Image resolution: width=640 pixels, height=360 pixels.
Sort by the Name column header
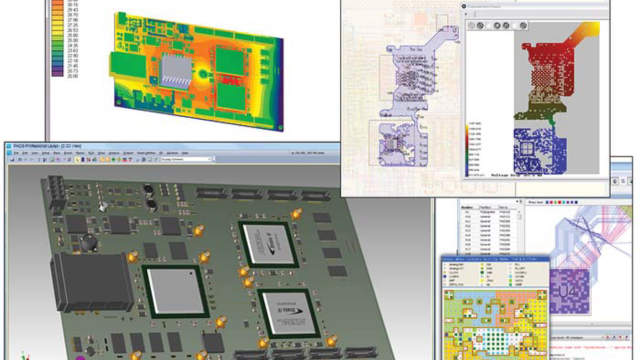pos(504,207)
